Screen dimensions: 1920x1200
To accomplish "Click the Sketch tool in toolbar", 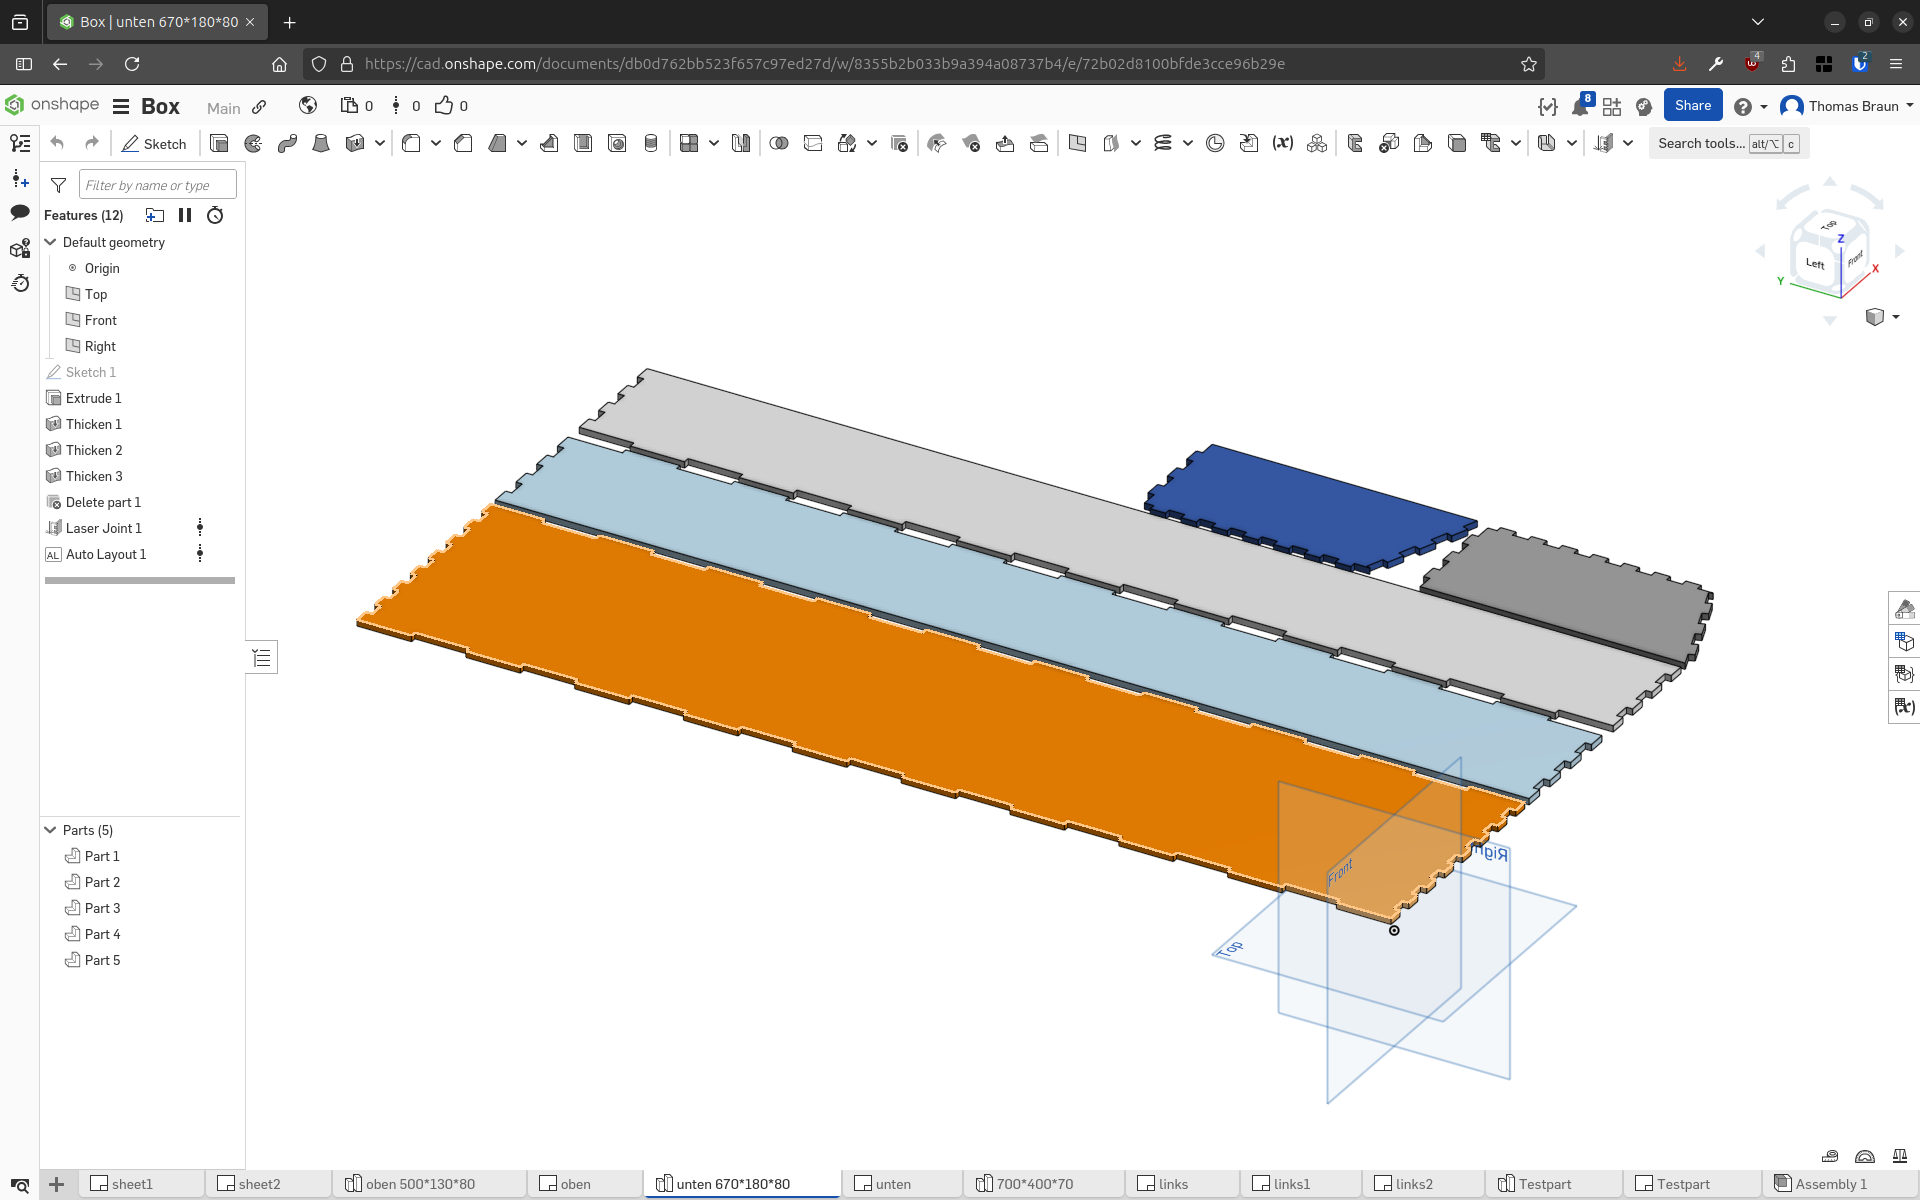I will [x=153, y=142].
